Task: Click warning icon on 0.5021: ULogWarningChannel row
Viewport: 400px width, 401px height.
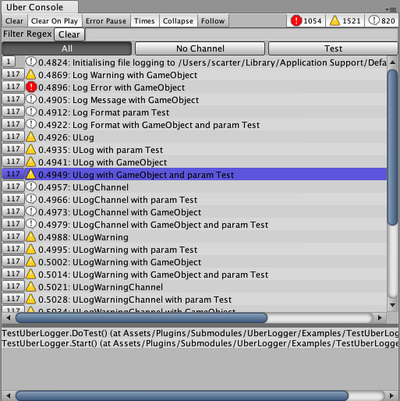Action: (x=31, y=286)
